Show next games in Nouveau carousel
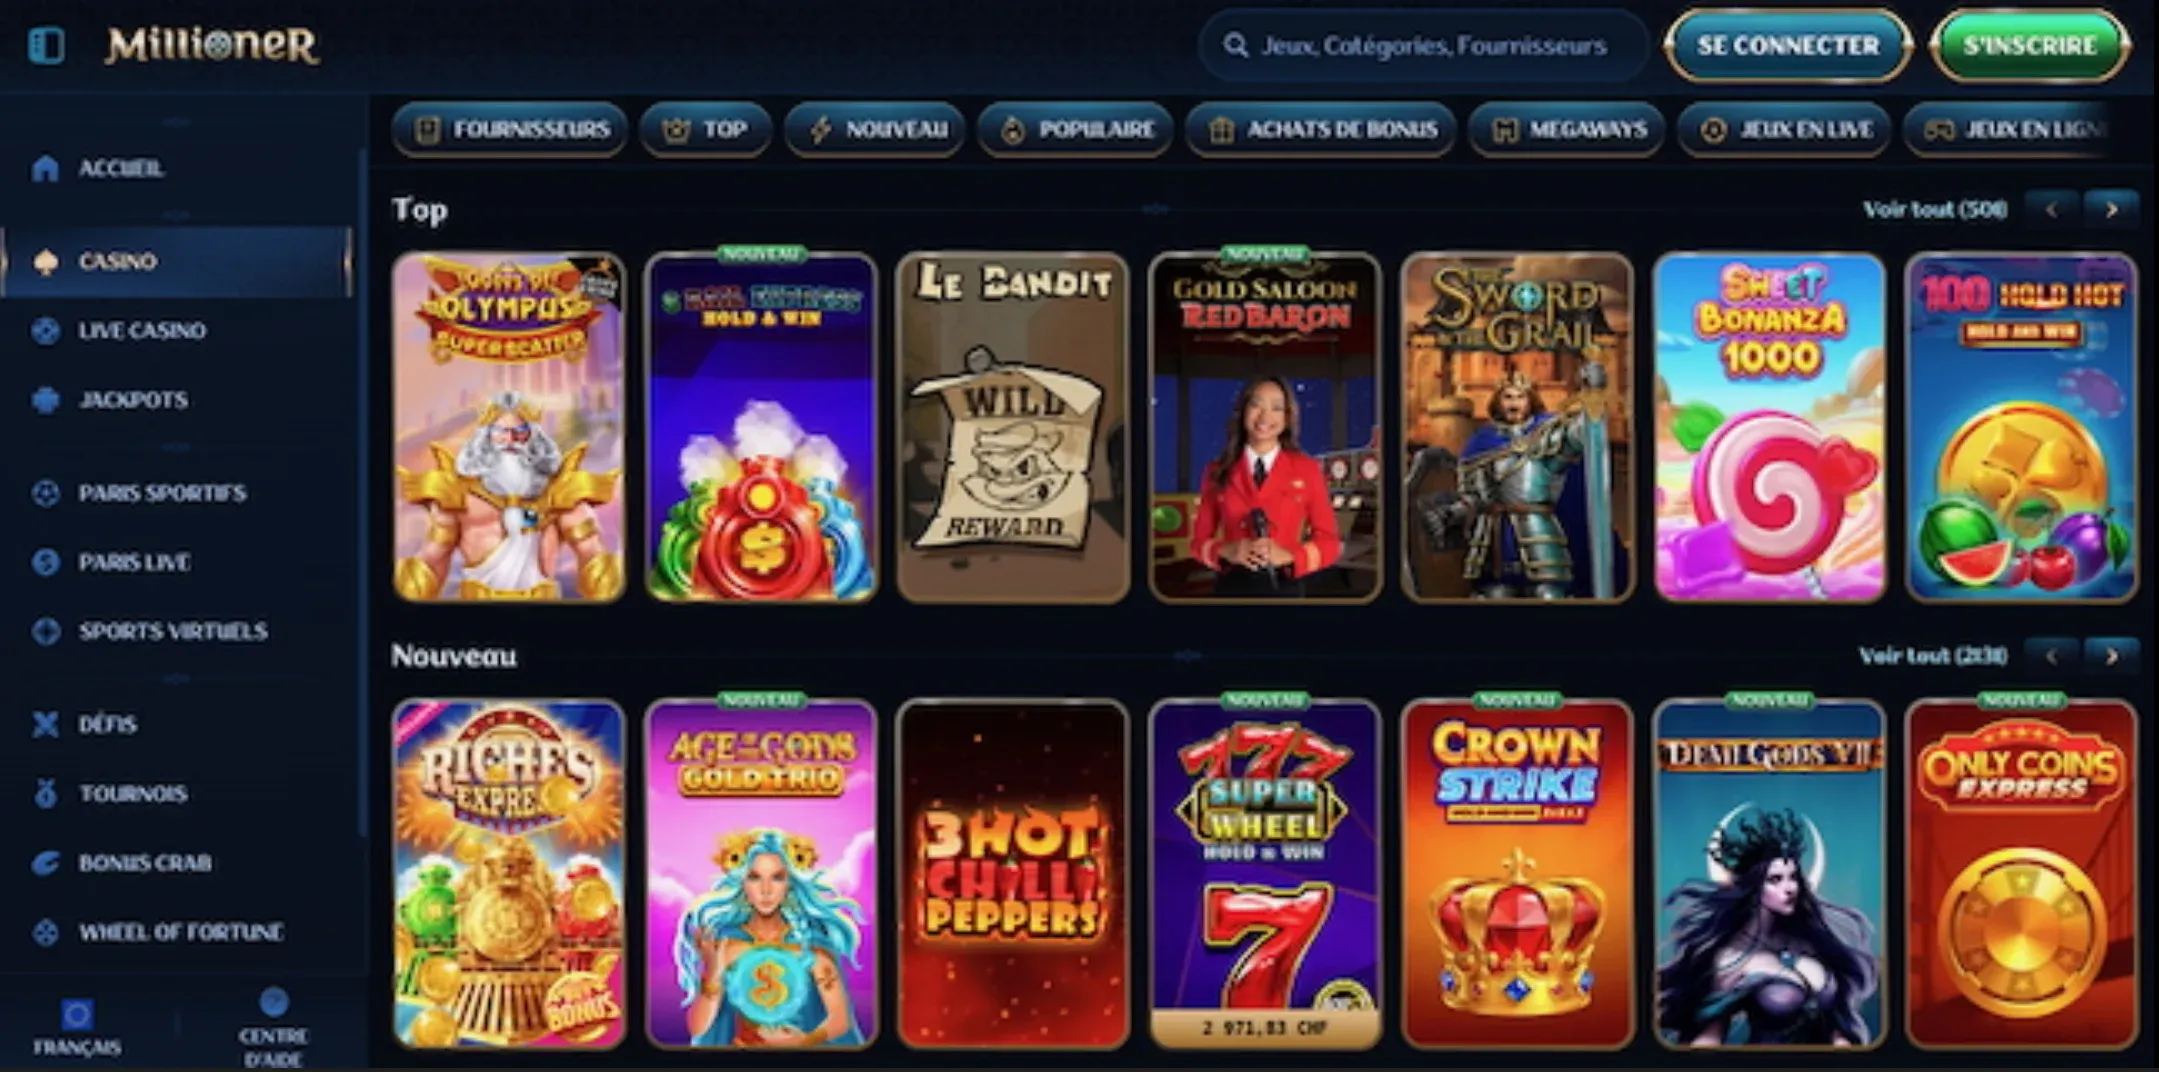This screenshot has height=1072, width=2159. [2111, 656]
